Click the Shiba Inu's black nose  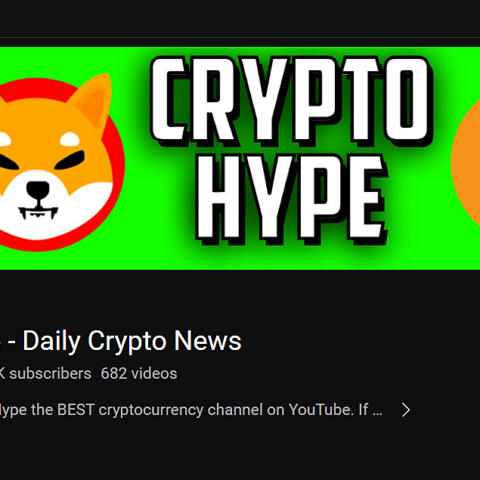pyautogui.click(x=38, y=189)
